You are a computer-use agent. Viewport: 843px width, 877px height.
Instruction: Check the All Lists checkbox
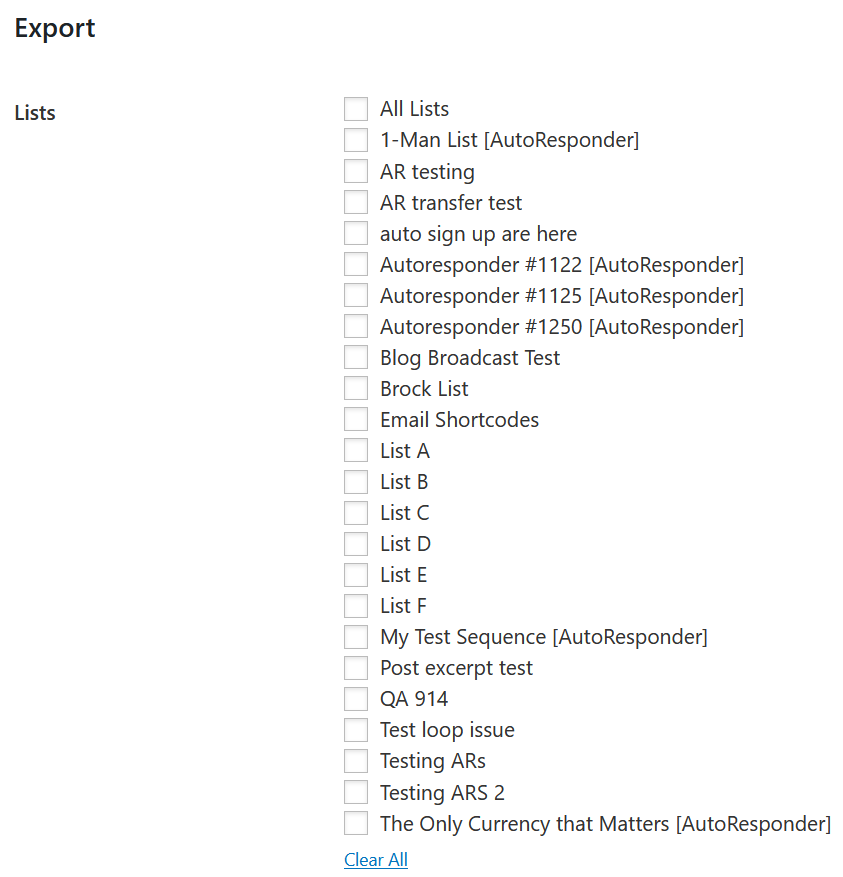pyautogui.click(x=356, y=109)
